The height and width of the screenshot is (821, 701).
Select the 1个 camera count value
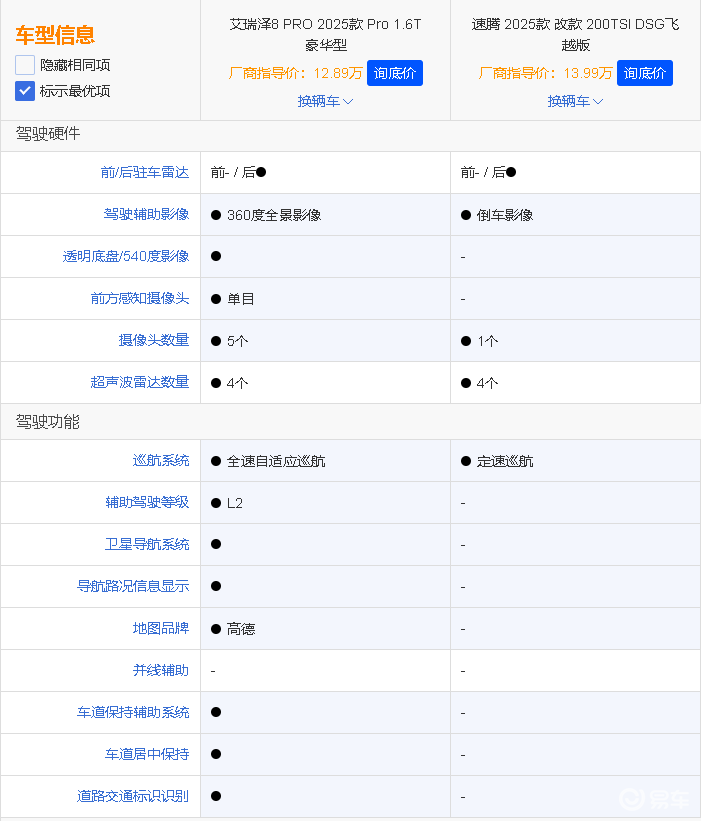tap(487, 341)
